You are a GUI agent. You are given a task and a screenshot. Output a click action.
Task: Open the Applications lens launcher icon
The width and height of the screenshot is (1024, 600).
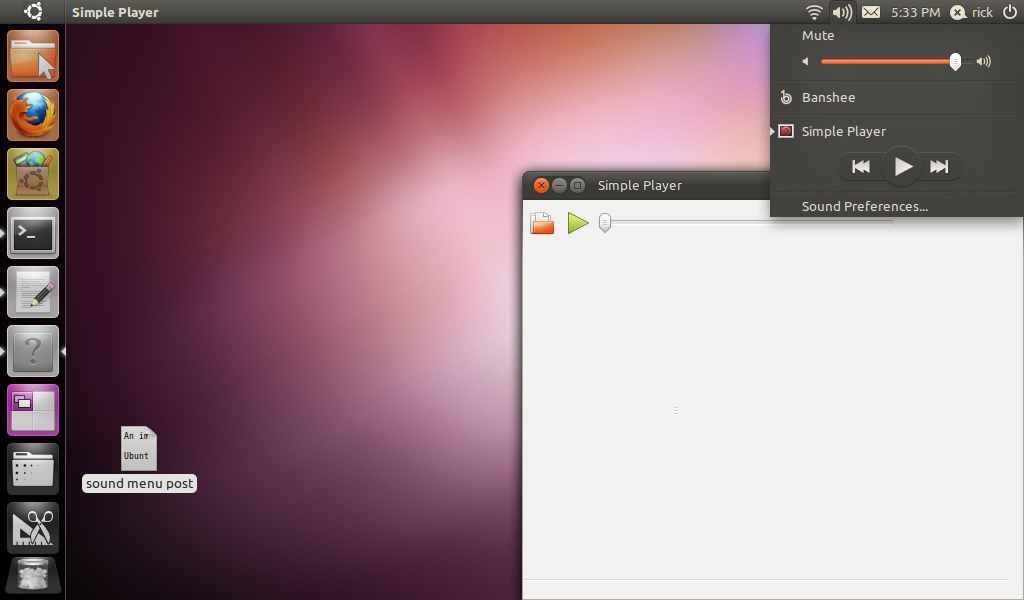pyautogui.click(x=33, y=469)
